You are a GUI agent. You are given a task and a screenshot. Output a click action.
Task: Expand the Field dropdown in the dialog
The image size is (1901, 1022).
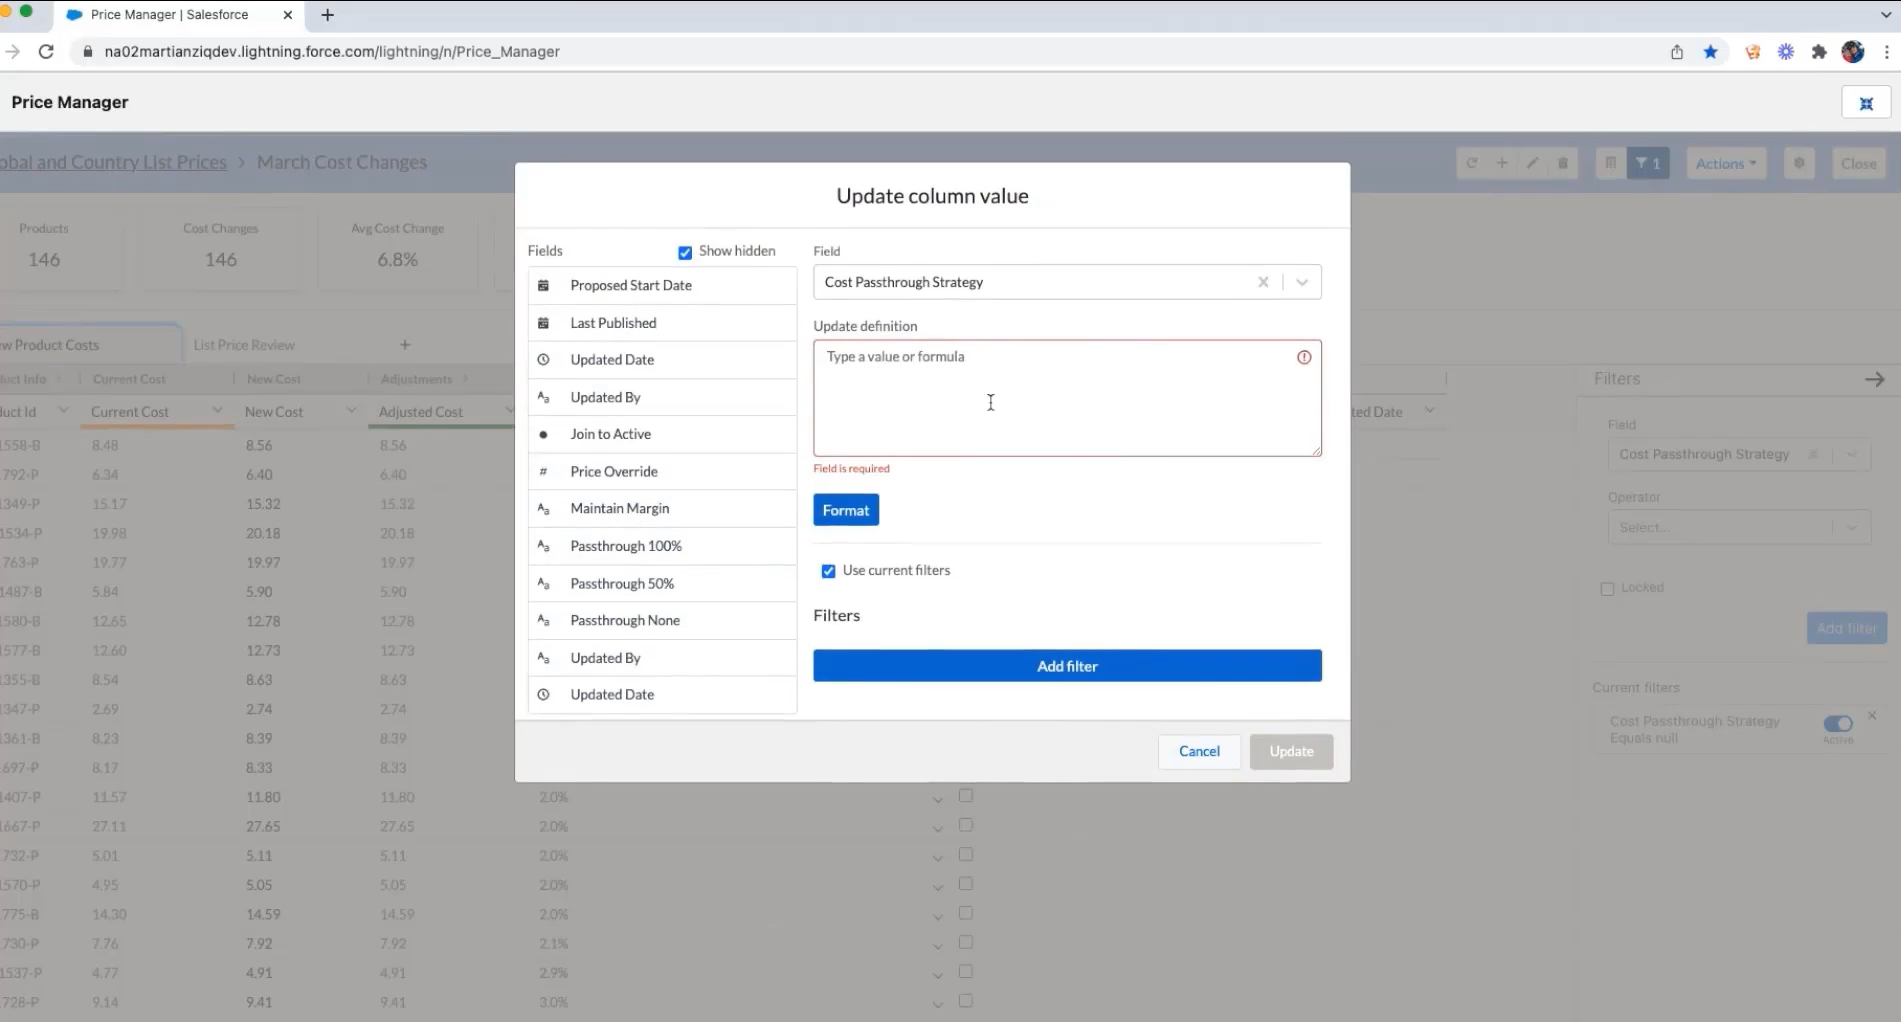point(1302,282)
